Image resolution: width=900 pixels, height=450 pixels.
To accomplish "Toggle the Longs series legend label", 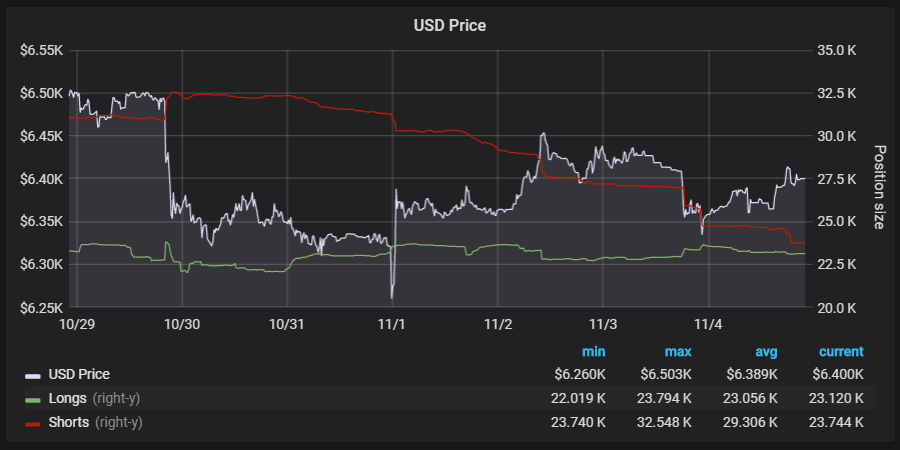I will click(69, 398).
